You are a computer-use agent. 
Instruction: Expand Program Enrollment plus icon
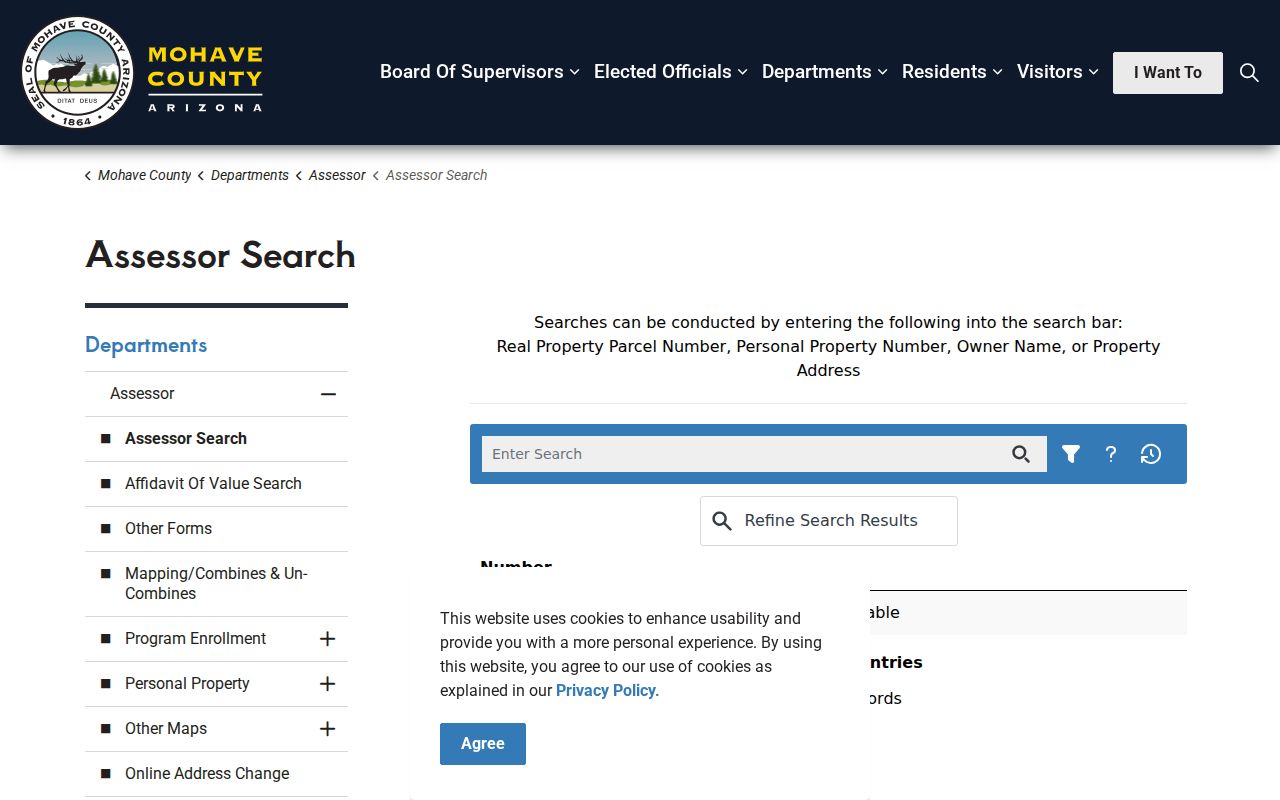point(327,639)
